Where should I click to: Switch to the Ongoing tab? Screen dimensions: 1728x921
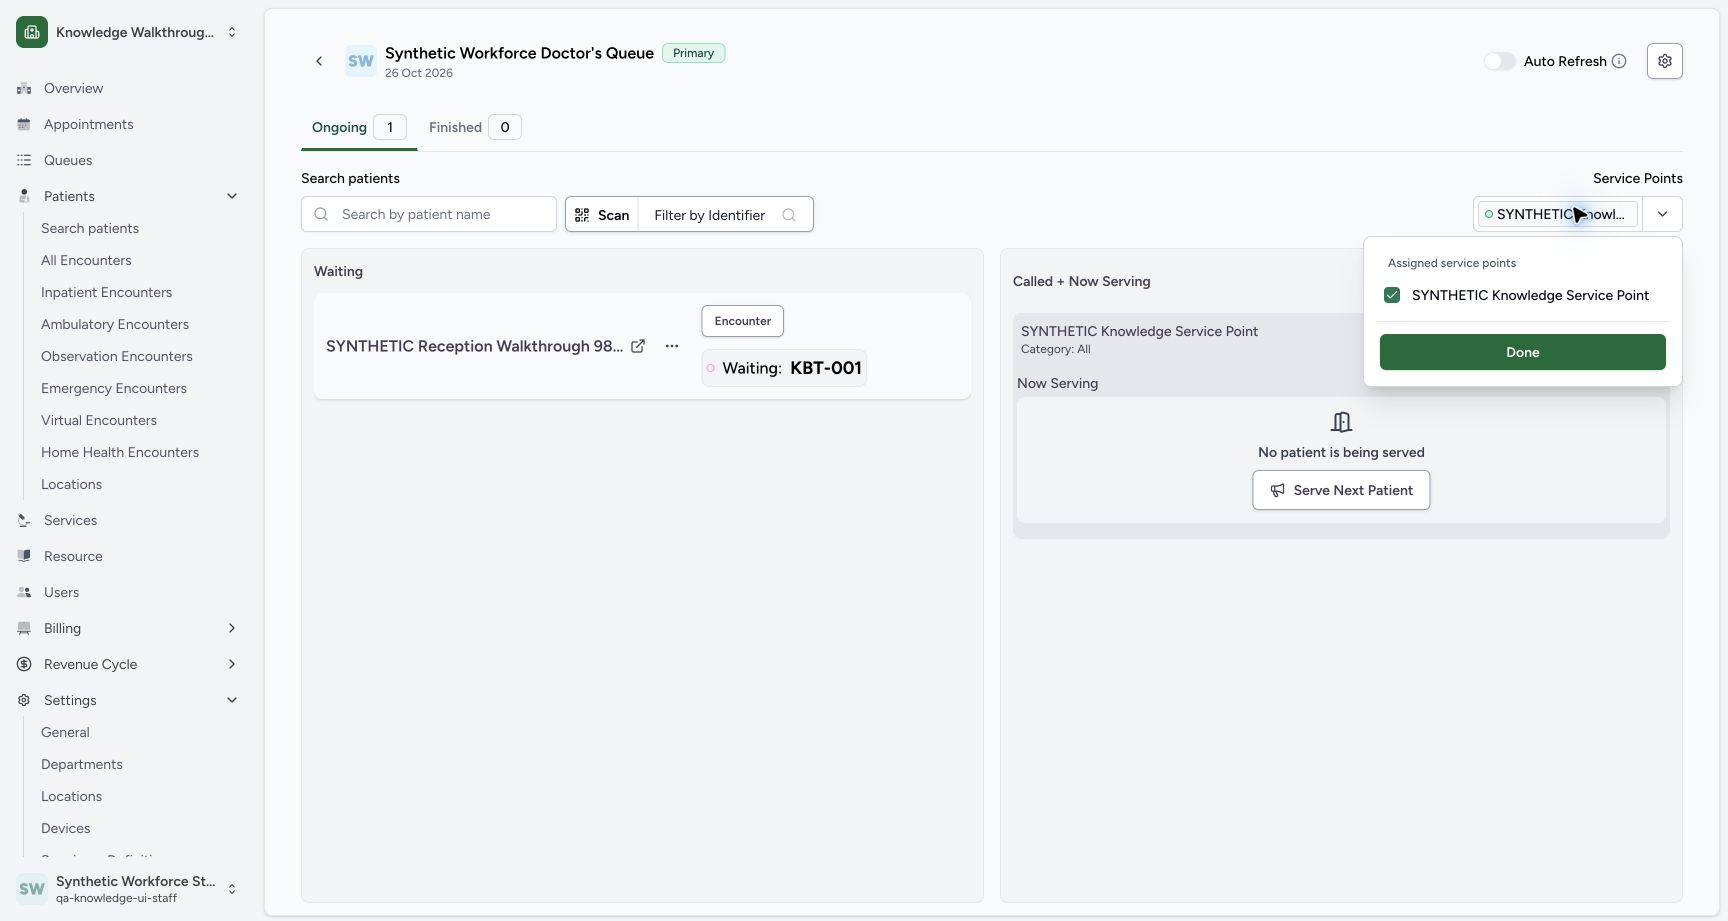tap(359, 127)
